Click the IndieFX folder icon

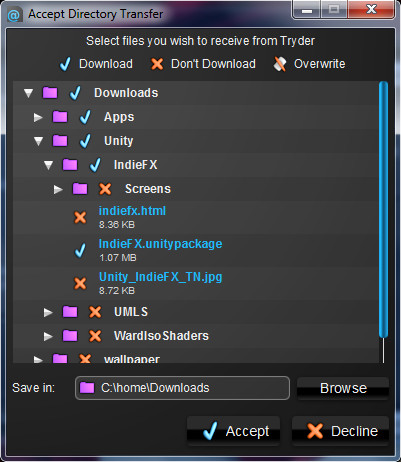70,164
